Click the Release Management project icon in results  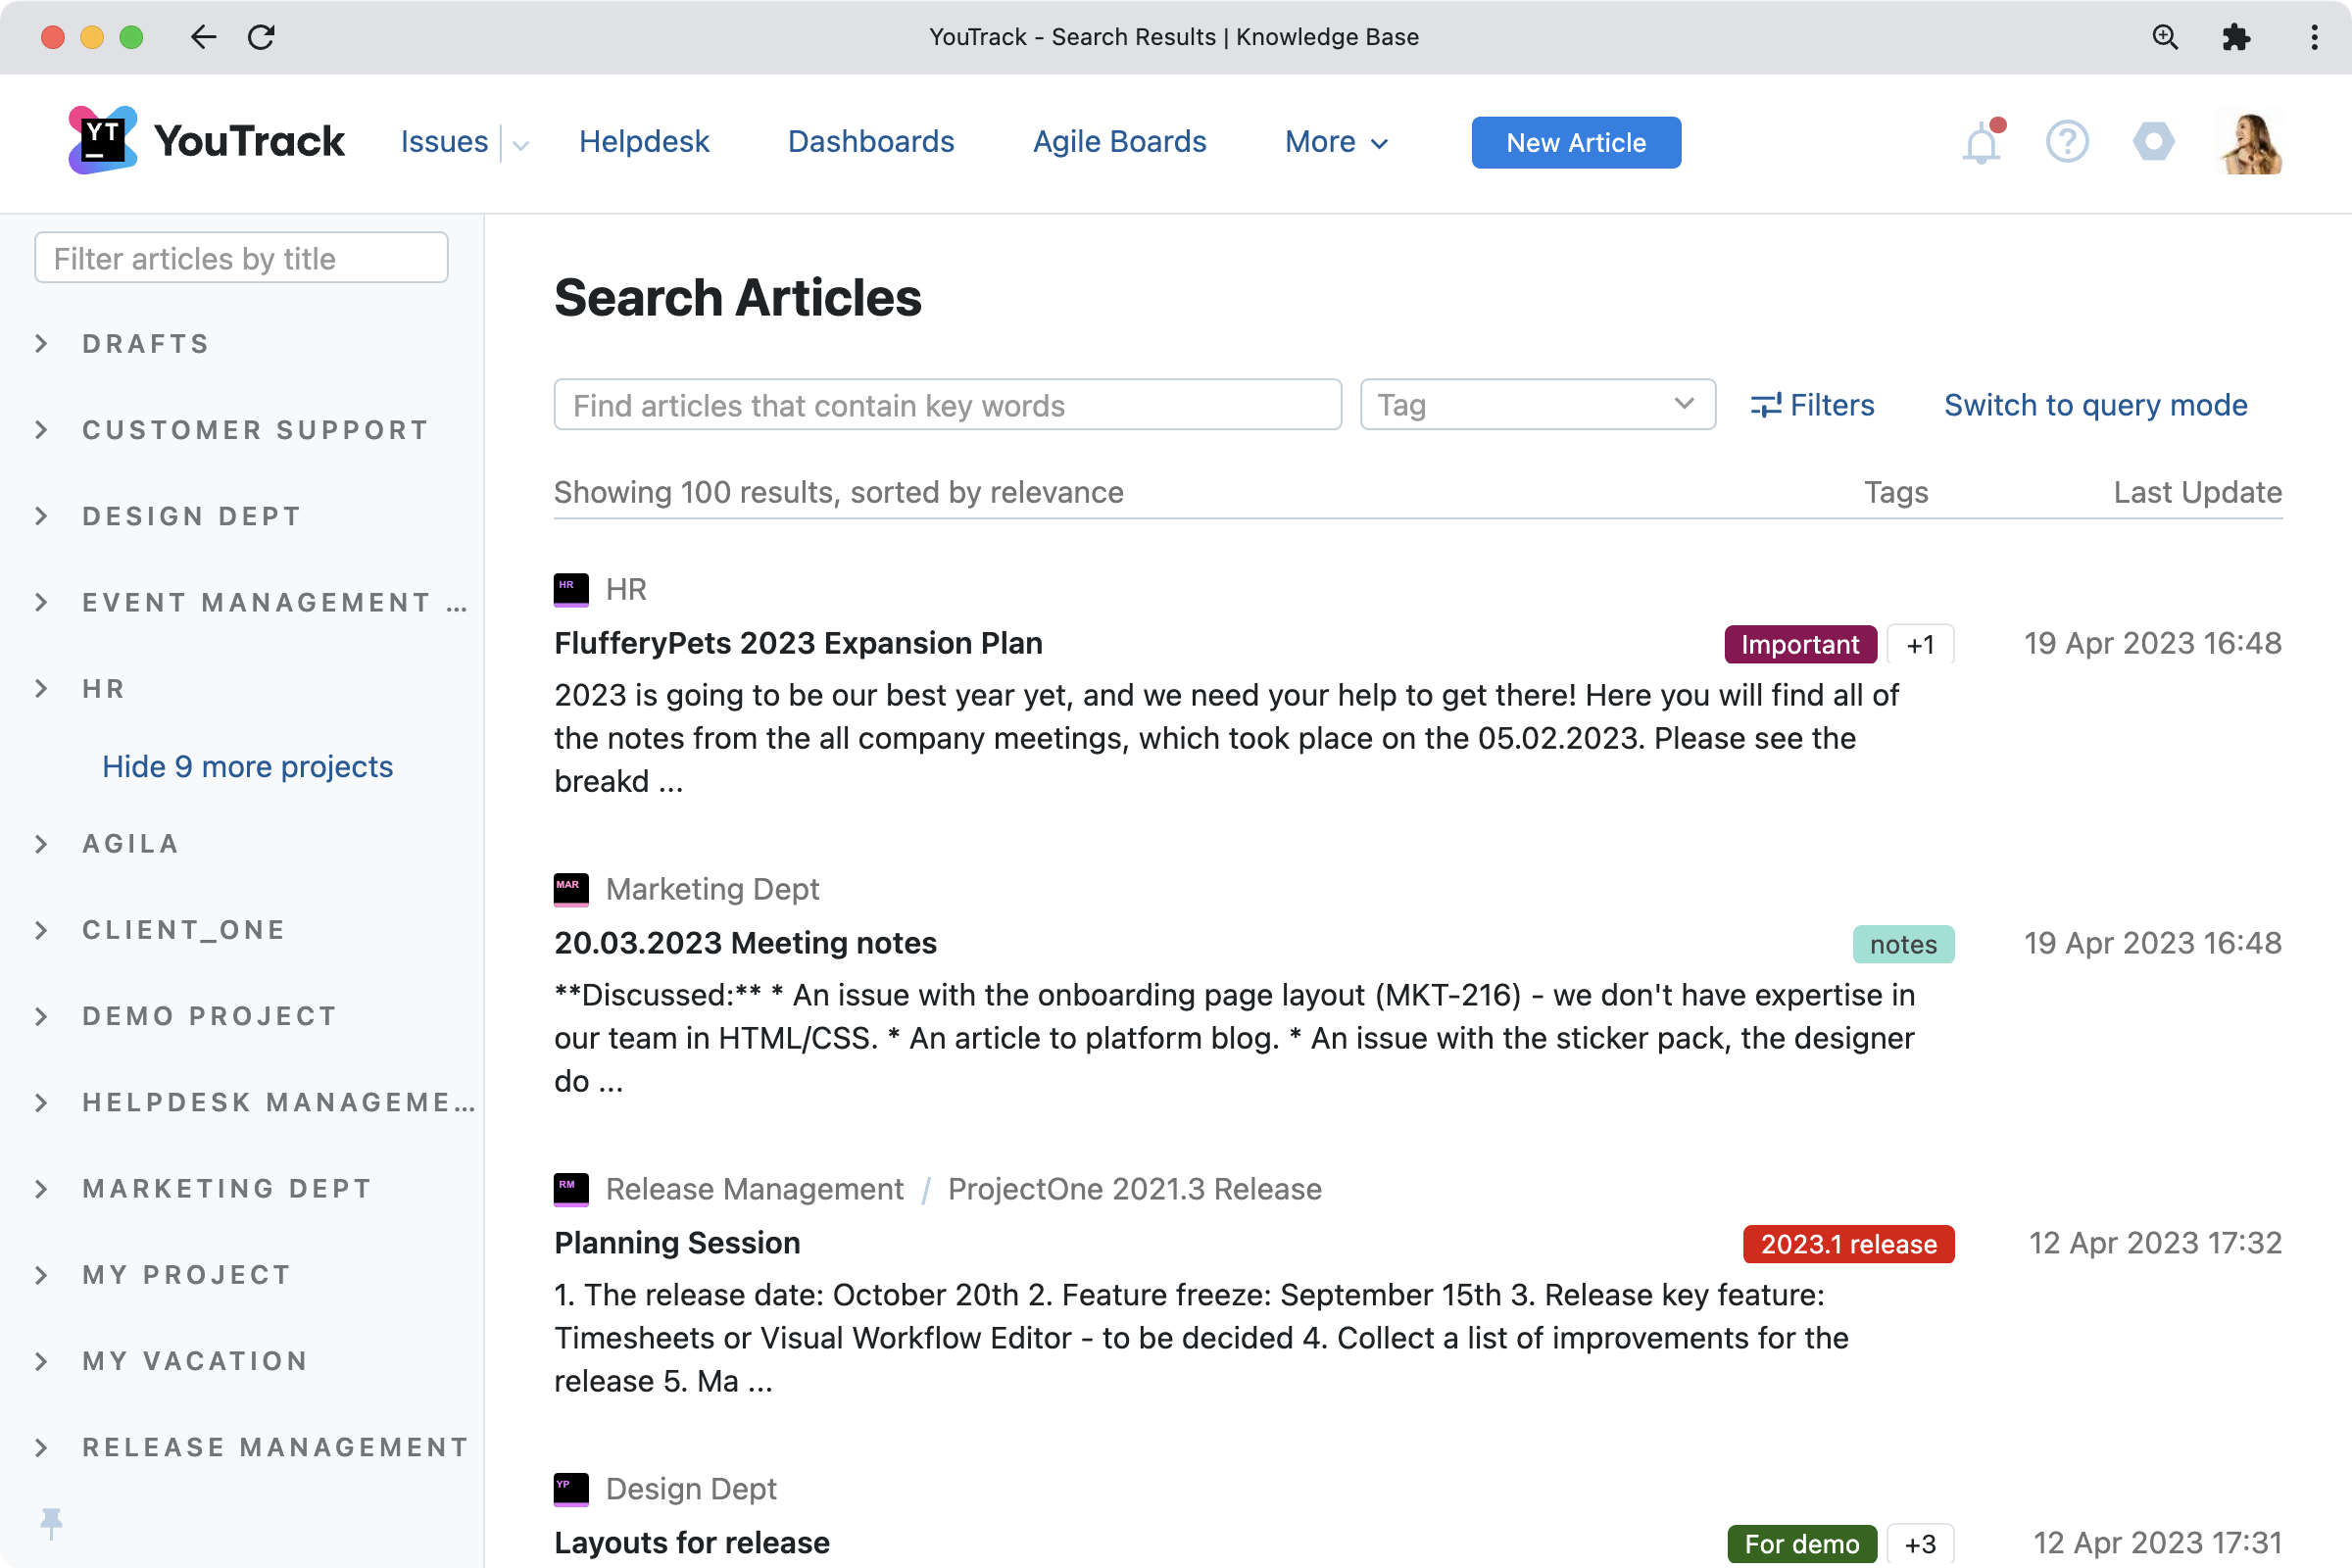click(571, 1189)
